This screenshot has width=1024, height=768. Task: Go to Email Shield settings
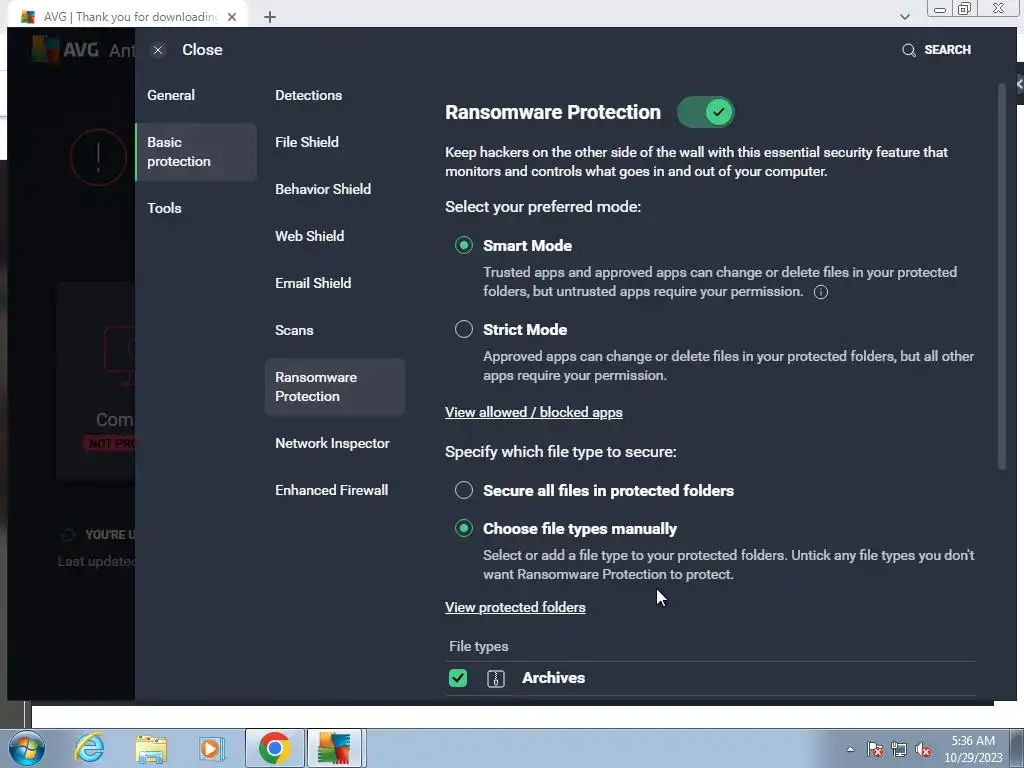coord(313,283)
